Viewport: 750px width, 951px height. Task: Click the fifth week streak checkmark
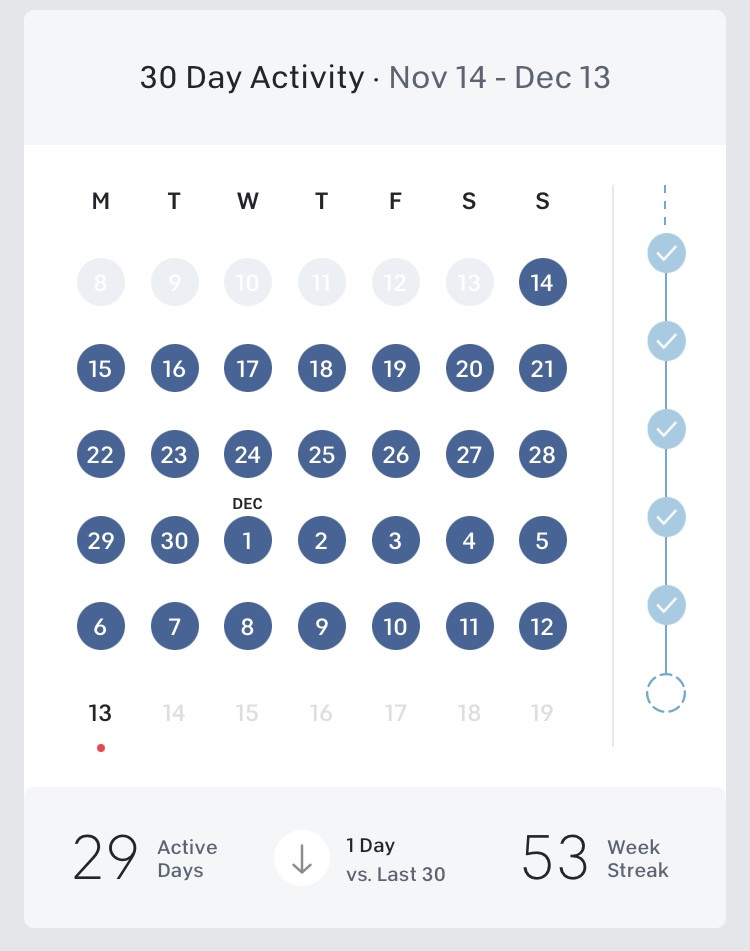coord(666,605)
